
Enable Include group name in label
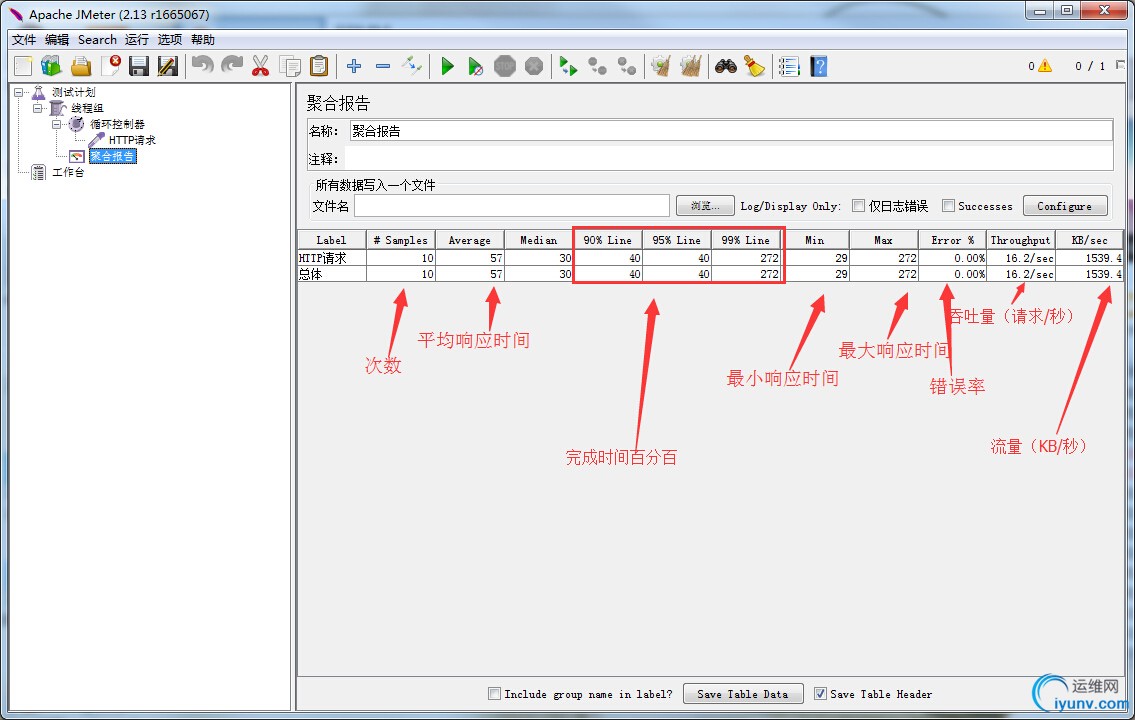point(494,693)
